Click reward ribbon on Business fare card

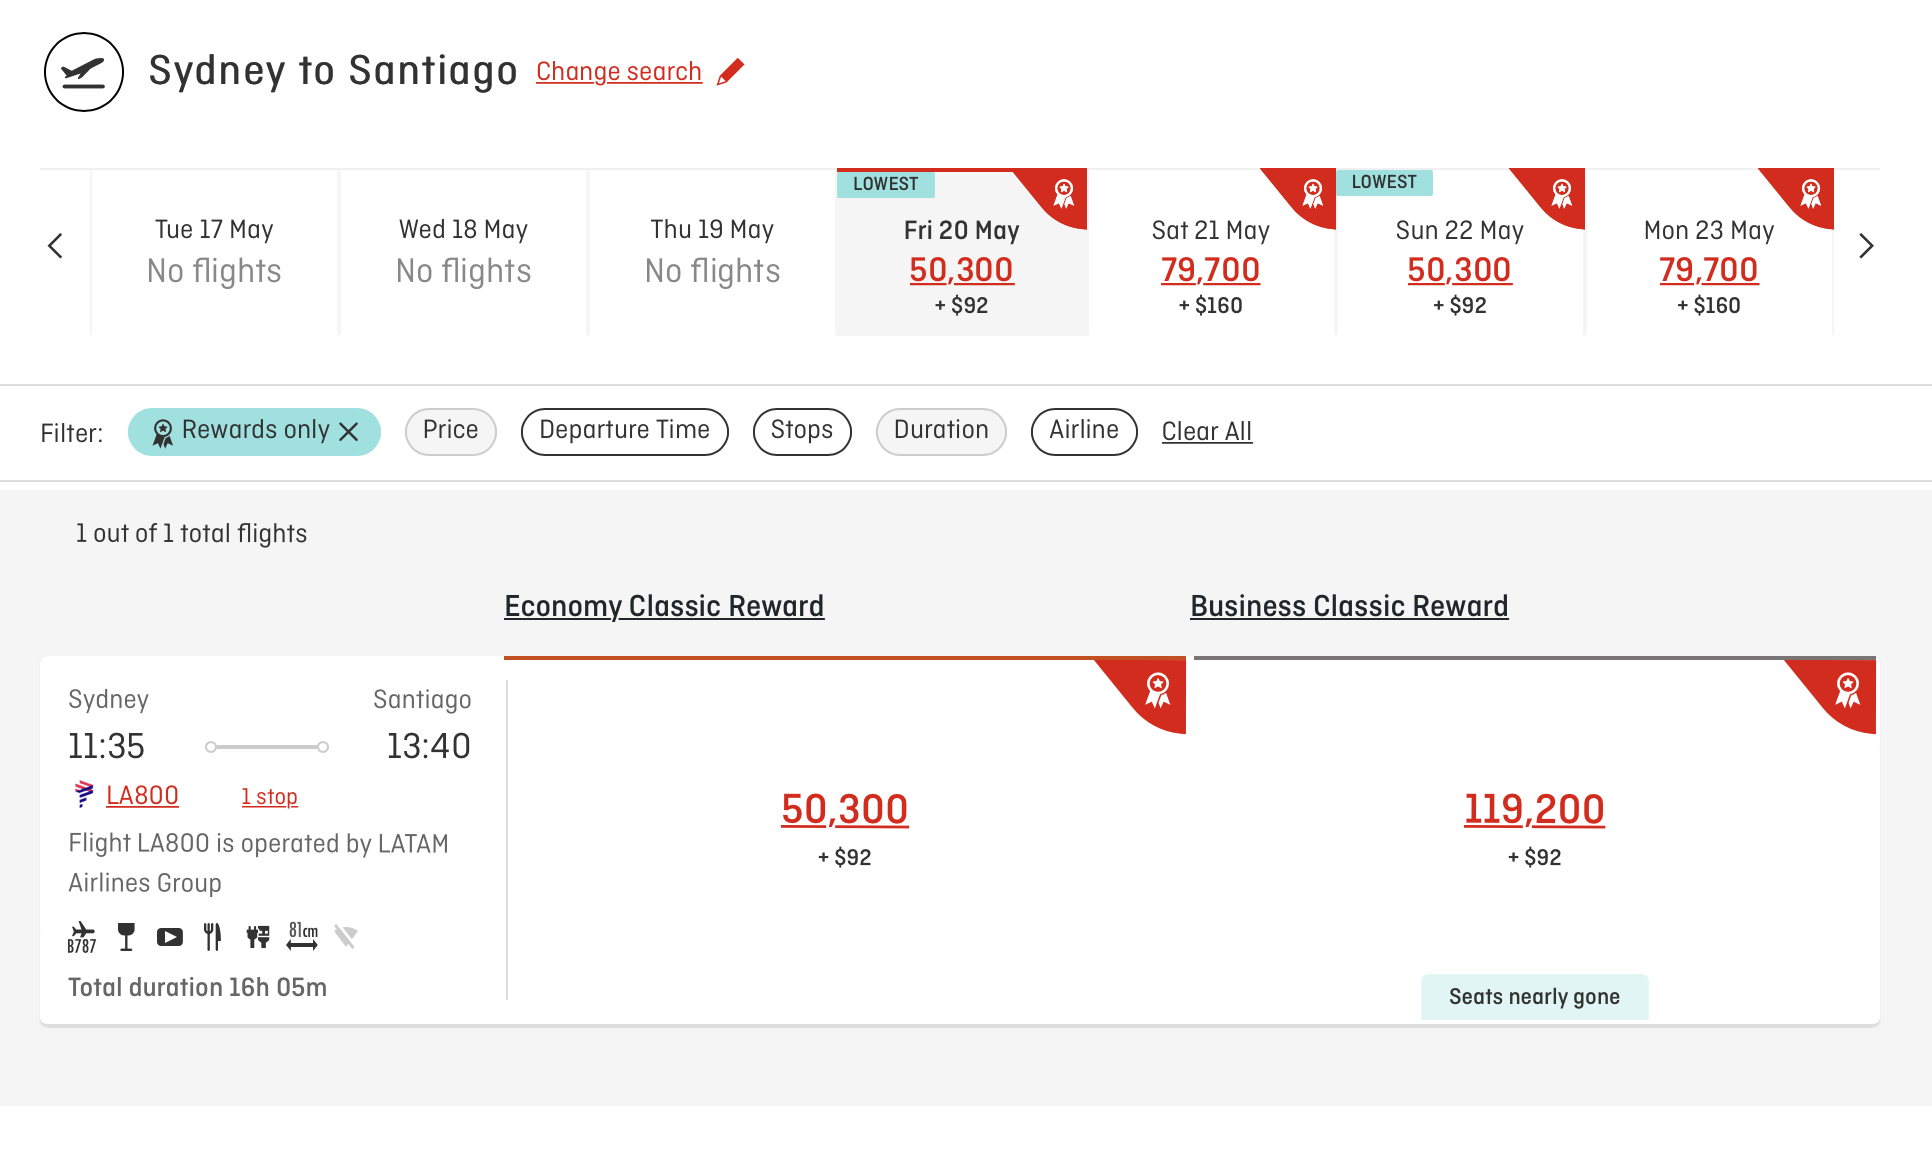(1848, 690)
